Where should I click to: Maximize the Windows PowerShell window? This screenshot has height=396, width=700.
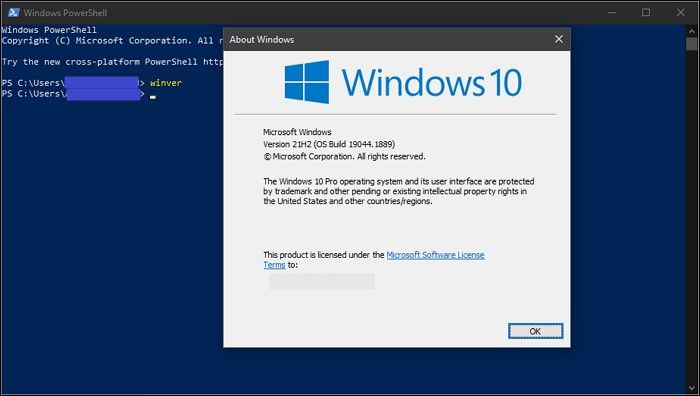[x=646, y=13]
